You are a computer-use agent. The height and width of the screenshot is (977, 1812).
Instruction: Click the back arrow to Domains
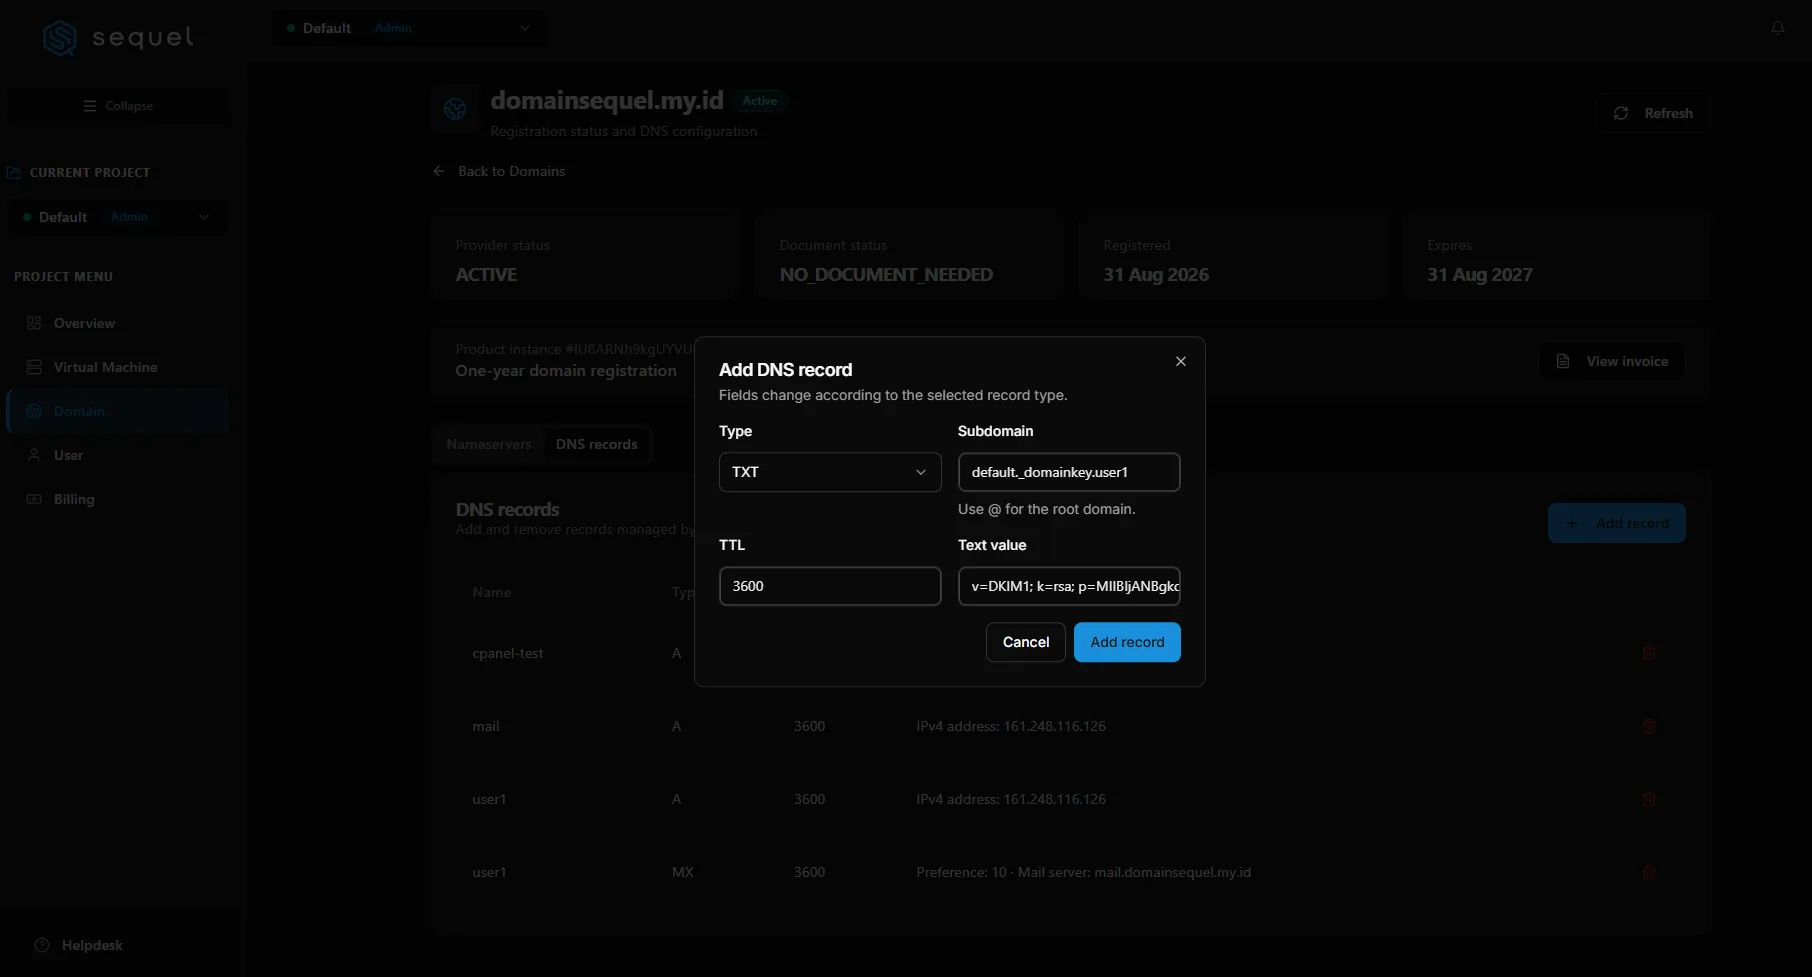click(x=439, y=171)
